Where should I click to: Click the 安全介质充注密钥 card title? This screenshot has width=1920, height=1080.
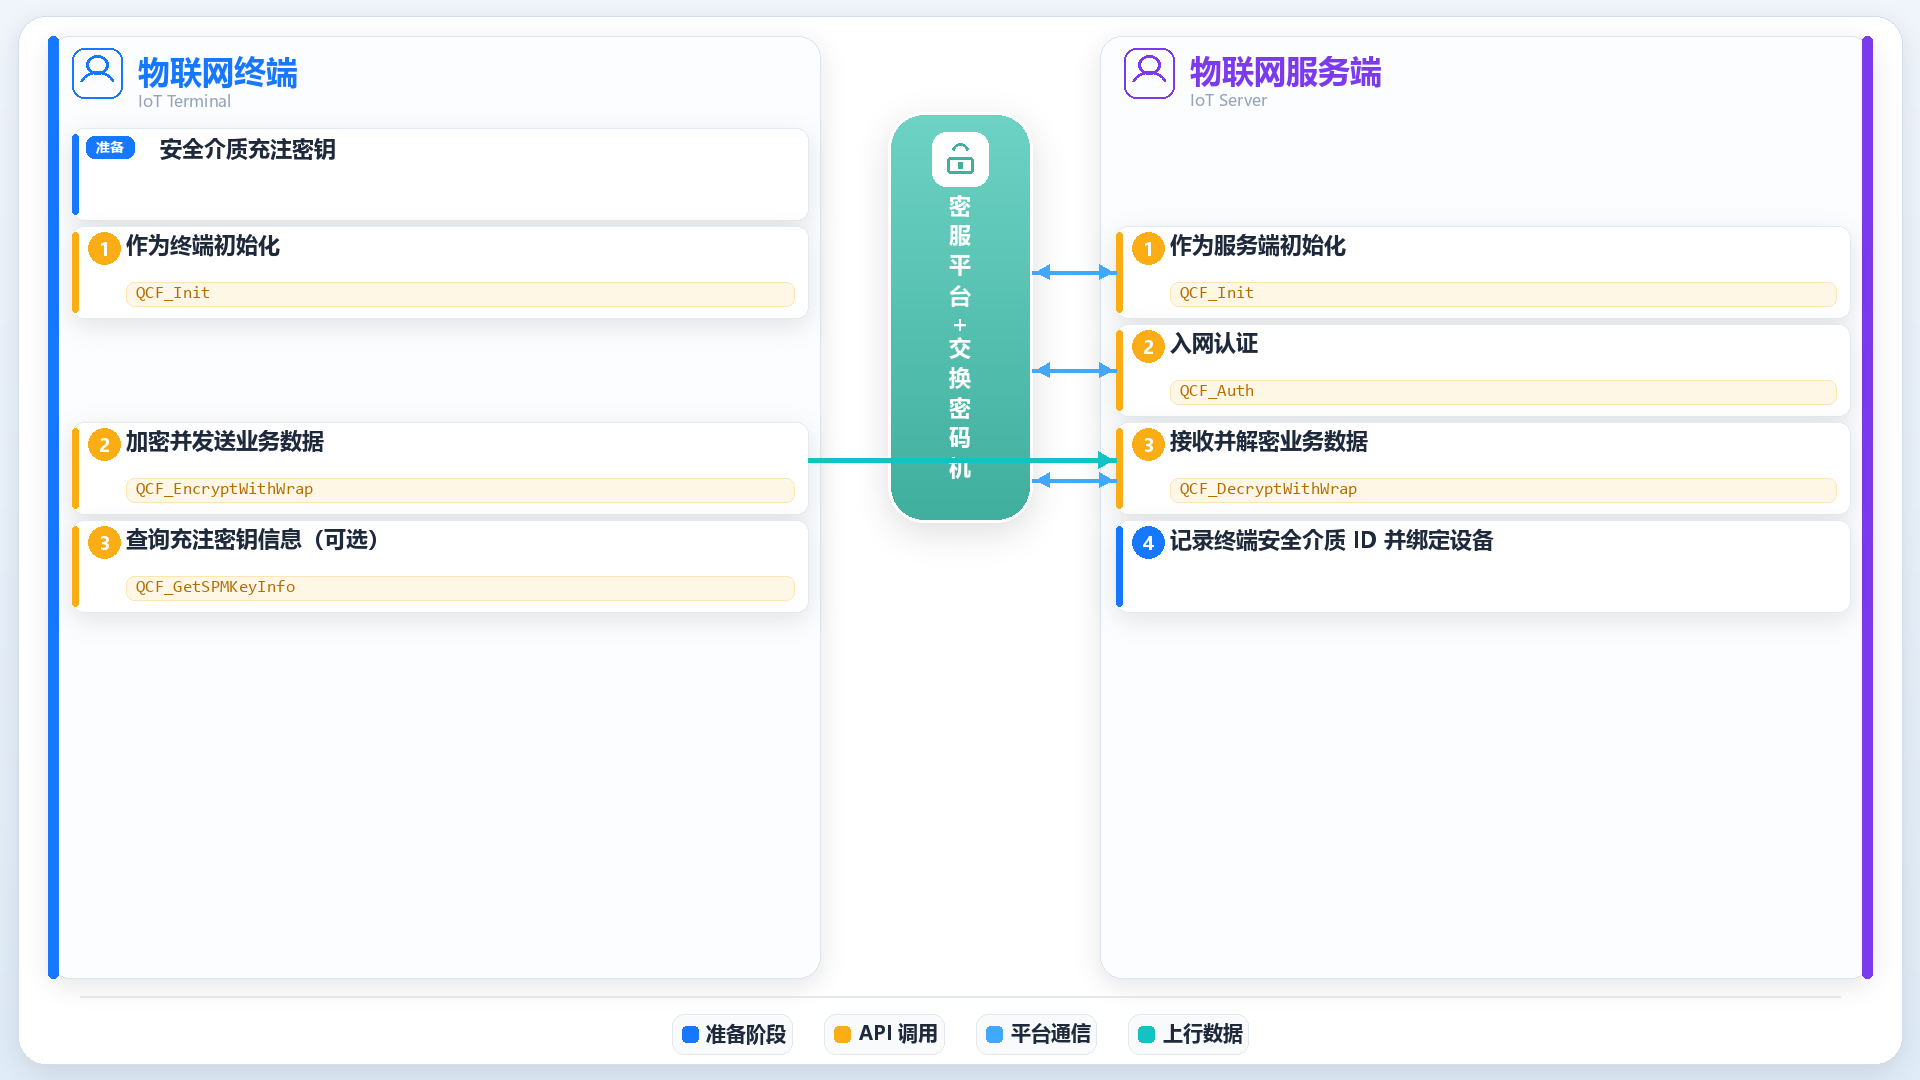pyautogui.click(x=247, y=149)
